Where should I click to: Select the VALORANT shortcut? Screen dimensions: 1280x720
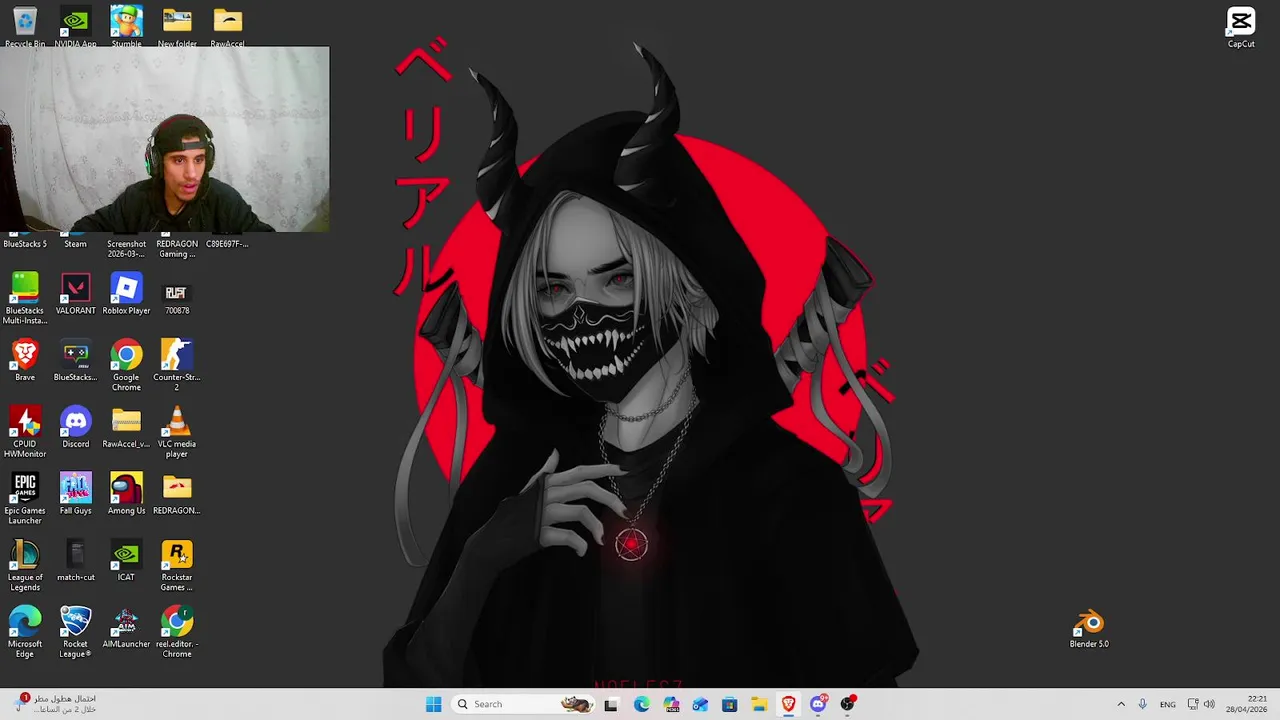pos(75,294)
